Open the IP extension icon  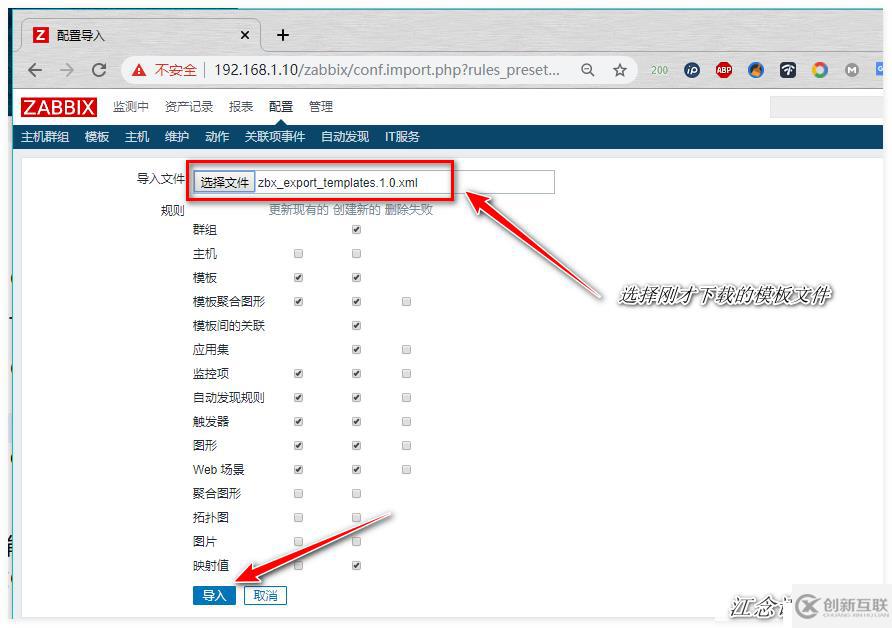[692, 70]
